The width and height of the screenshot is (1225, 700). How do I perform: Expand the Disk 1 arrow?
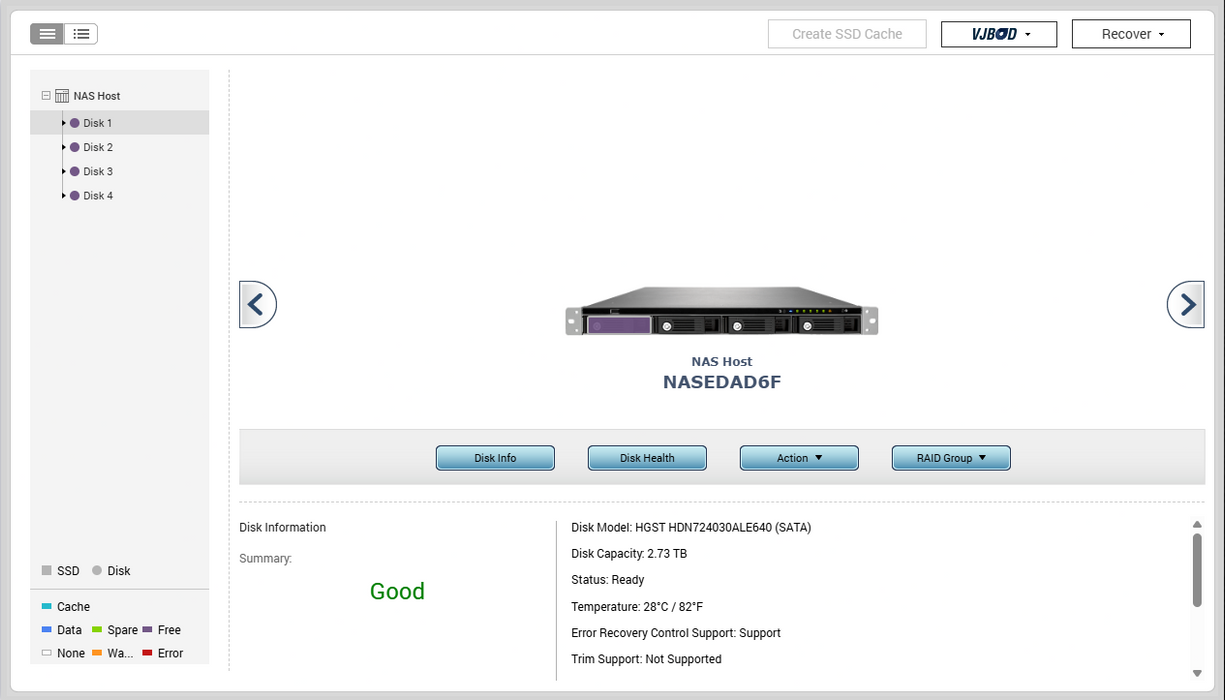(x=64, y=123)
